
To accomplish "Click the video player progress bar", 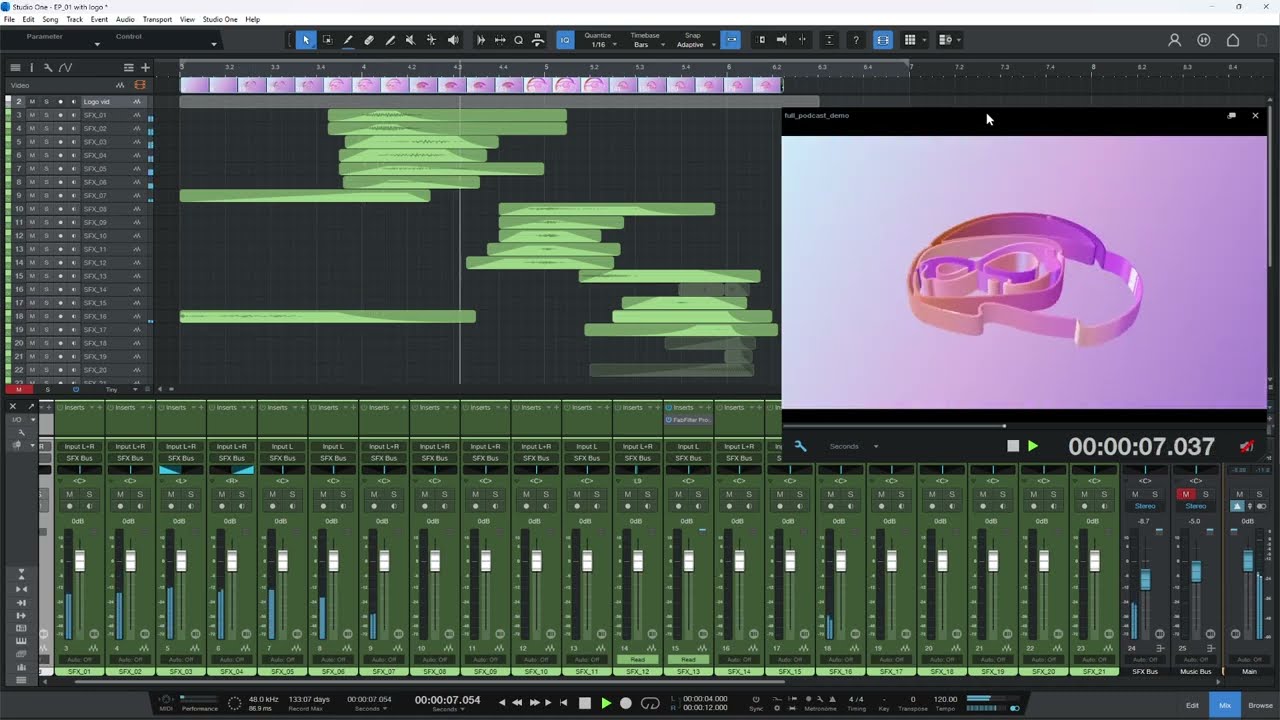I will tap(1023, 426).
